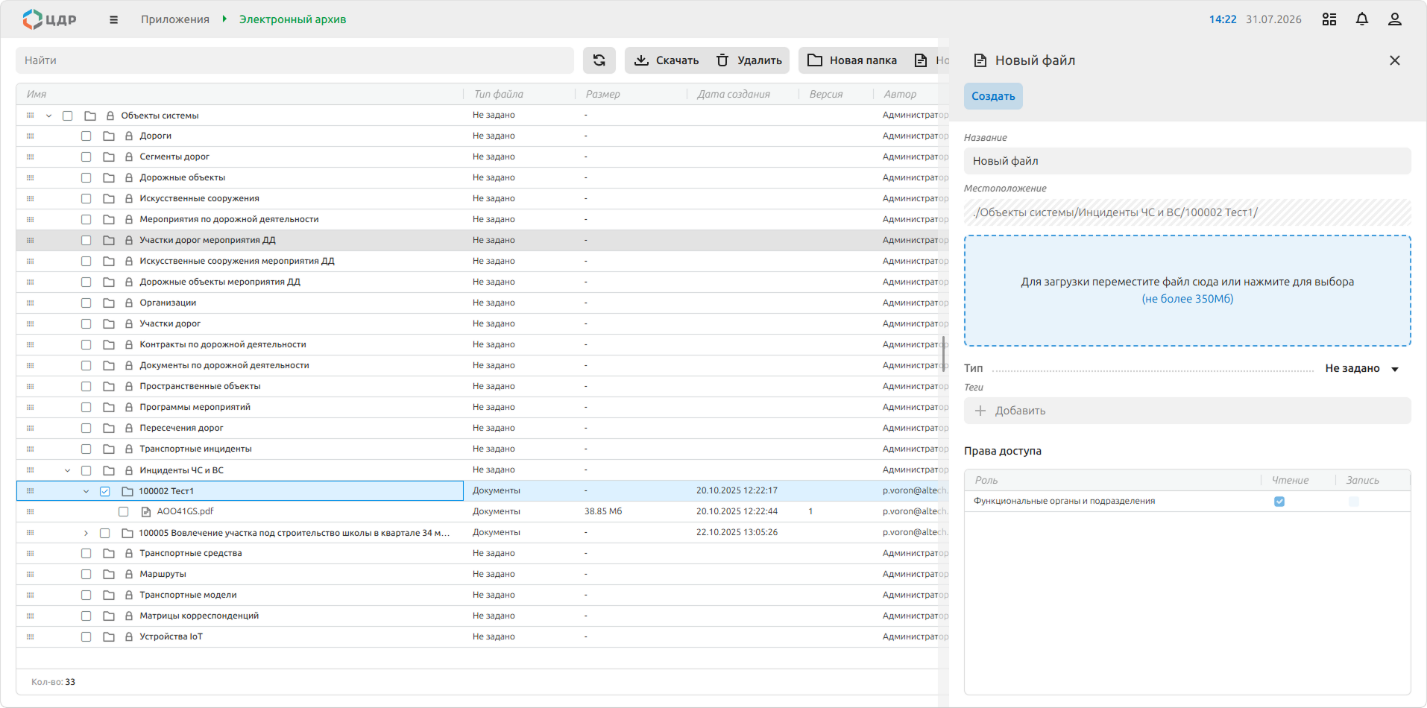Click Скачать button

(x=666, y=60)
